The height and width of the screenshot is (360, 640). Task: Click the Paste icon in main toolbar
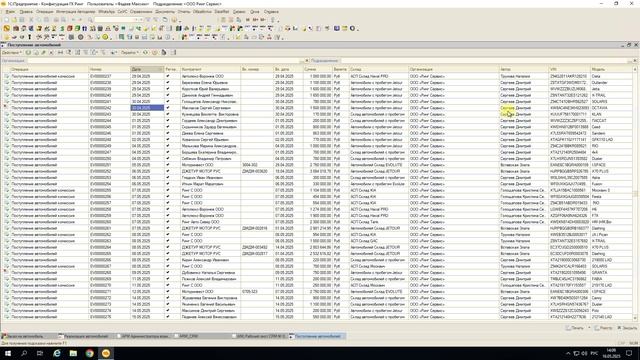47,20
